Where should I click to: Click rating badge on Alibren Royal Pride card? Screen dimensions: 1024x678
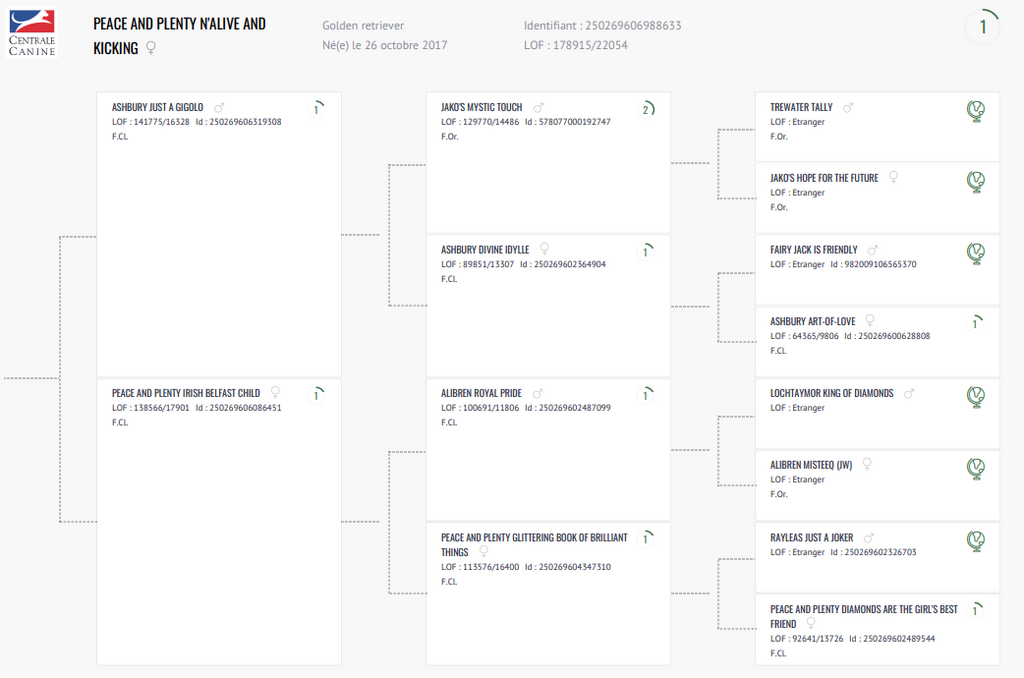click(x=646, y=396)
